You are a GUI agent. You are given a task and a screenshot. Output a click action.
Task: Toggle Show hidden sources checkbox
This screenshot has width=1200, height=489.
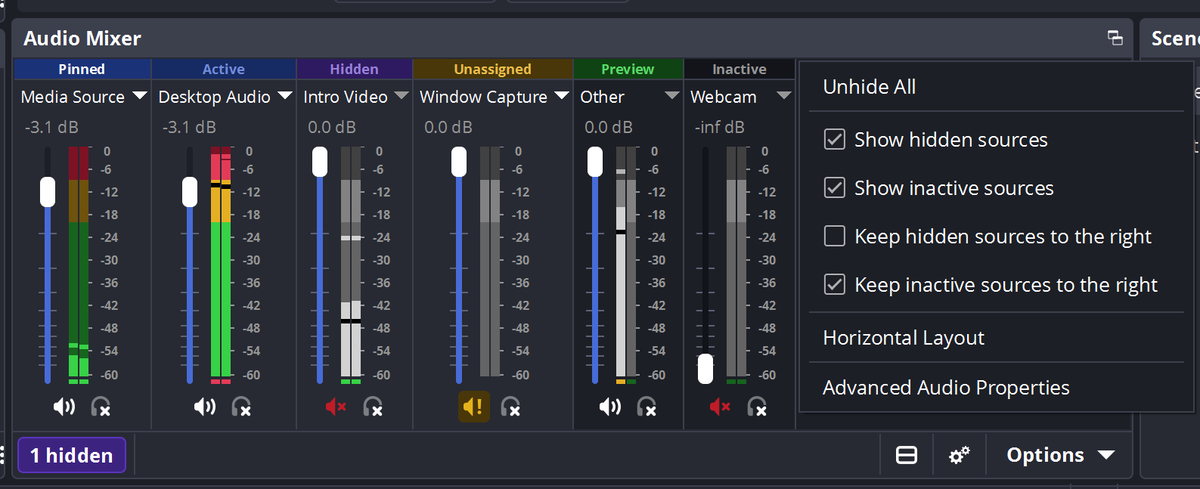pos(834,139)
